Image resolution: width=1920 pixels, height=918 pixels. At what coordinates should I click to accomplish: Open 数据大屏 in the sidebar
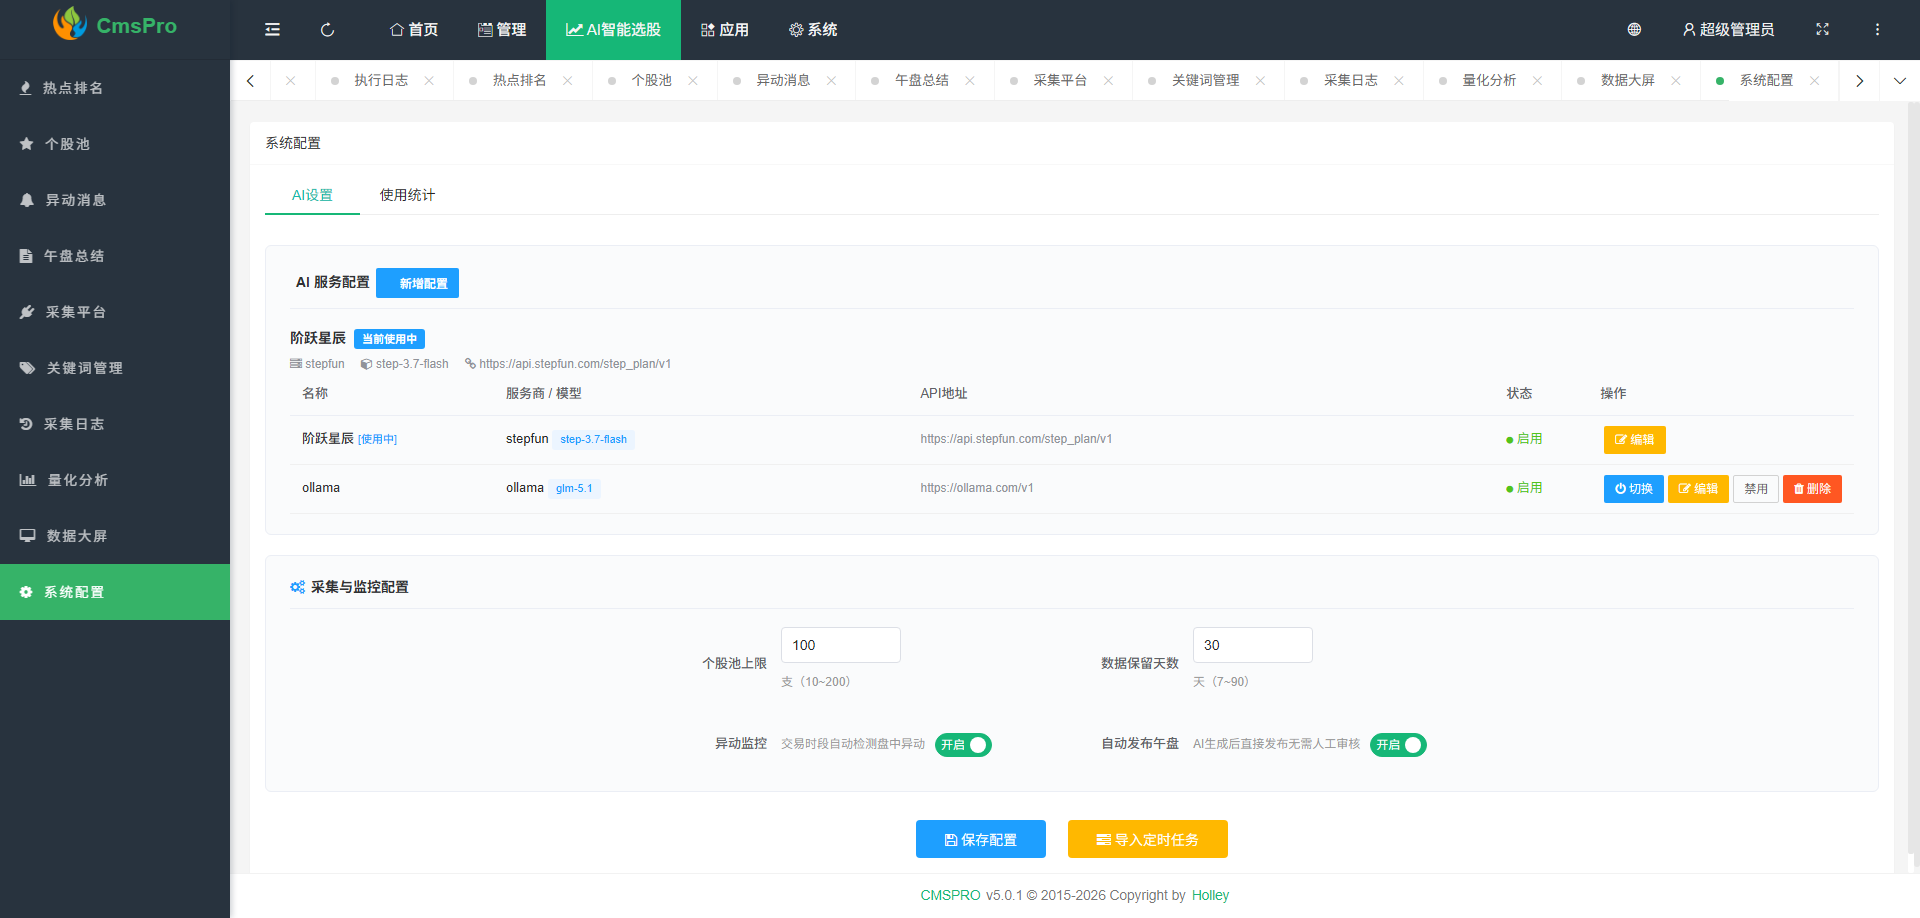pyautogui.click(x=115, y=536)
